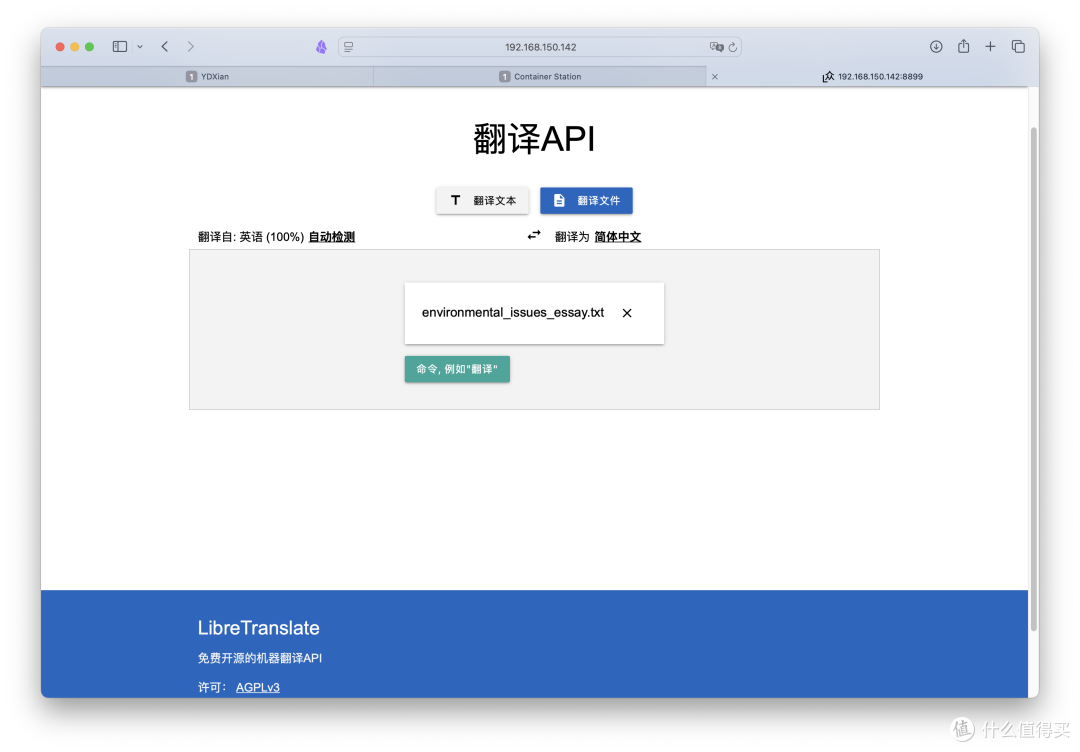Select the 192.168.150.142:8899 tab
The image size is (1080, 752).
[873, 76]
